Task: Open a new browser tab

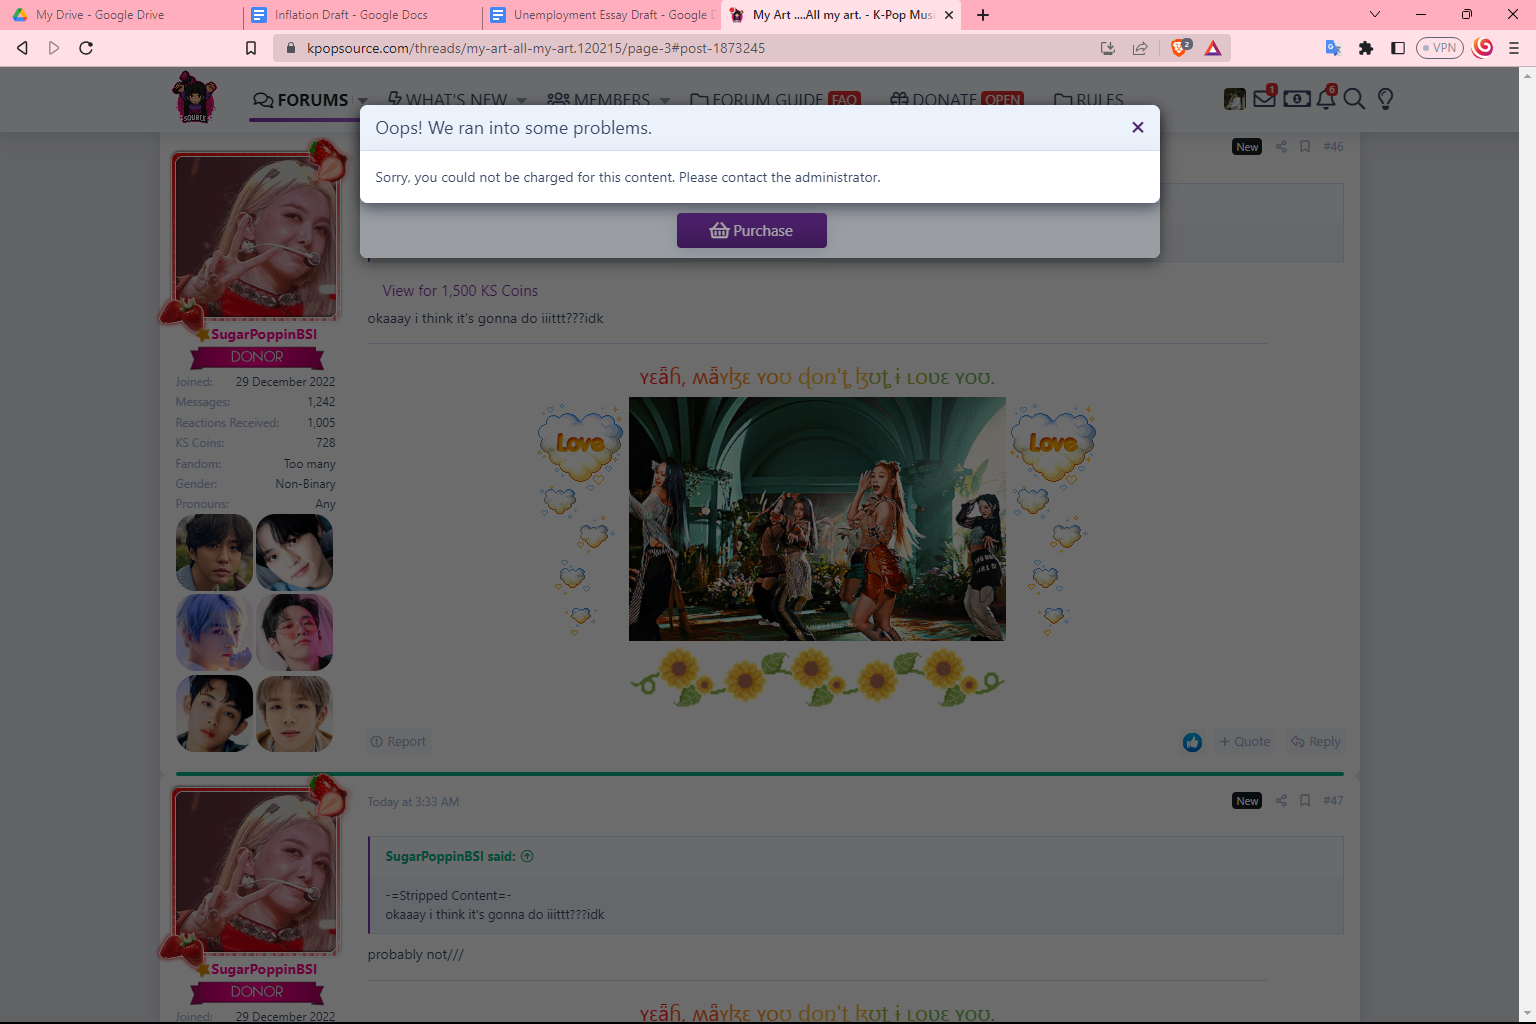Action: pyautogui.click(x=983, y=15)
